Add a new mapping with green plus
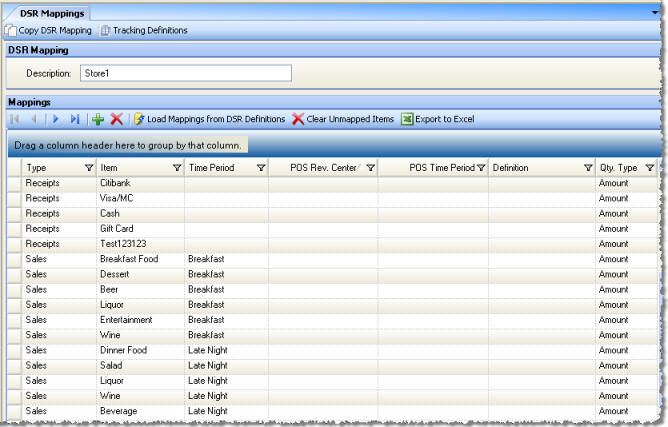This screenshot has width=668, height=427. 98,119
